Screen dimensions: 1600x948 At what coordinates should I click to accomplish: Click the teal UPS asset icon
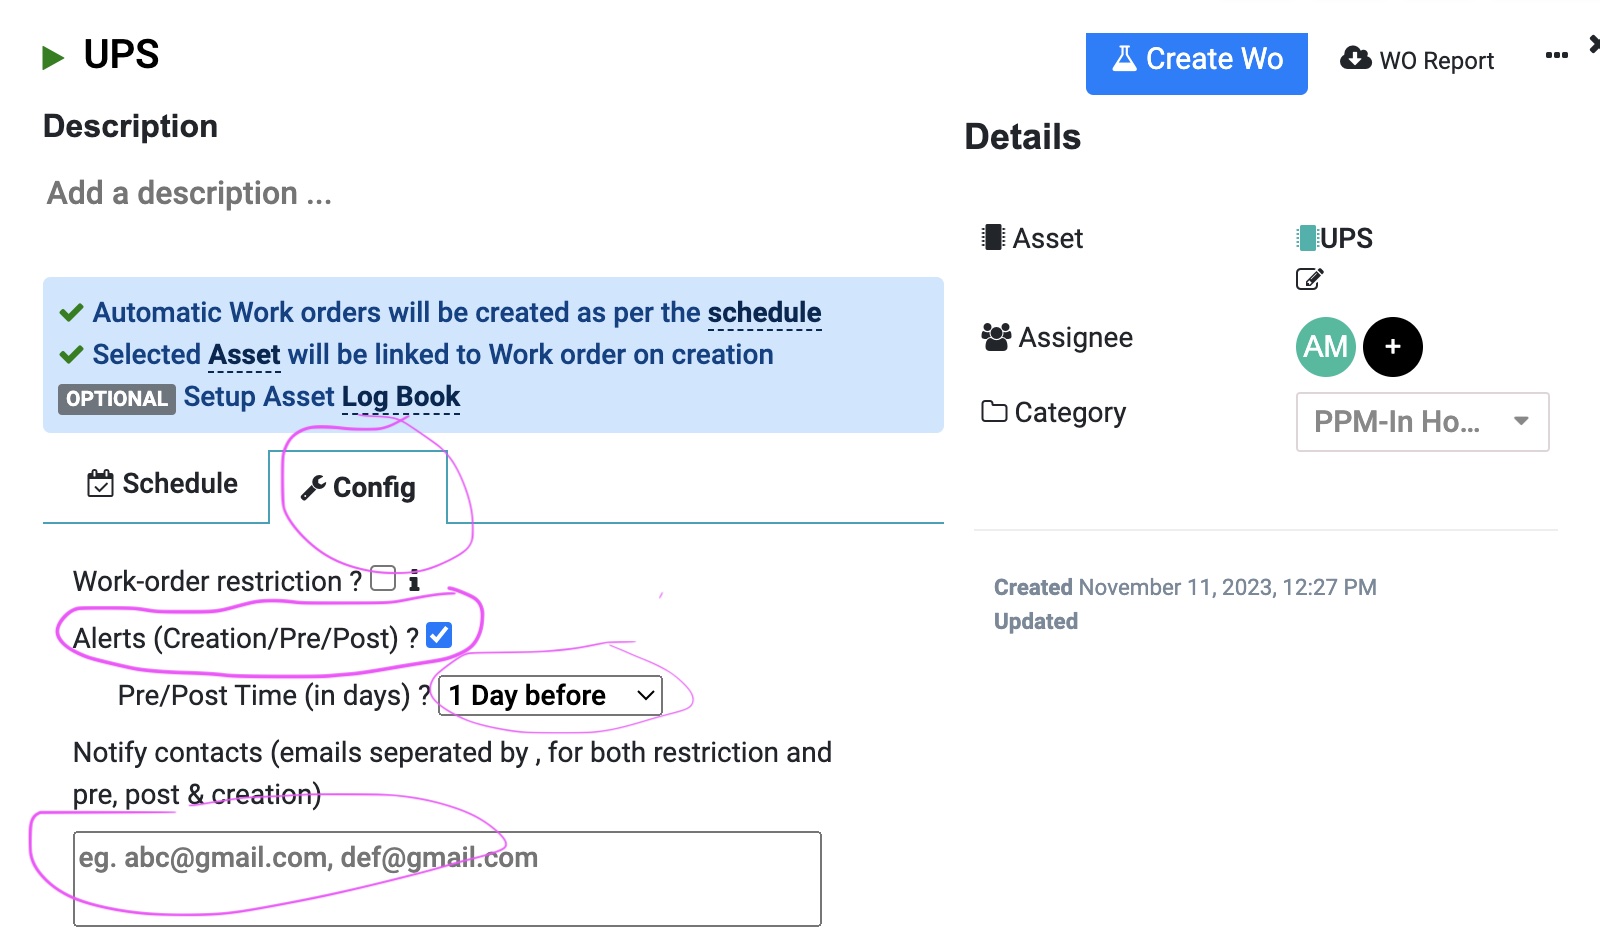[1306, 238]
